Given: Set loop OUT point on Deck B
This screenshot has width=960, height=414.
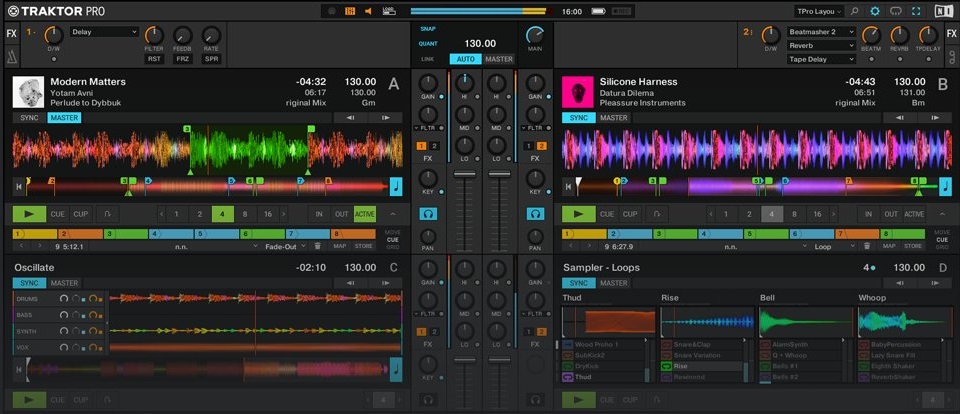Looking at the screenshot, I should (x=891, y=214).
